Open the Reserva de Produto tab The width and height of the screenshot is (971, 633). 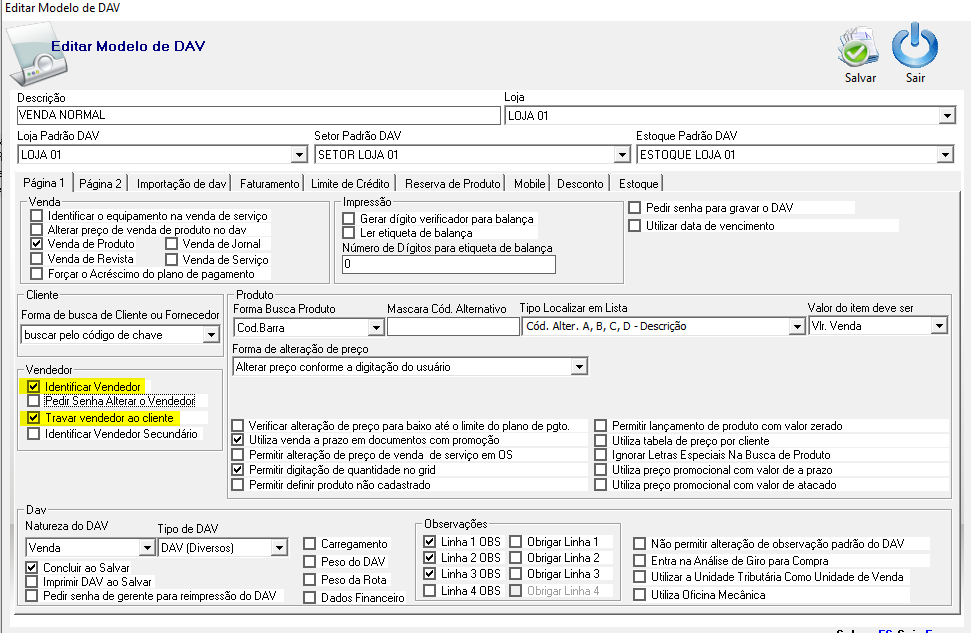(453, 184)
